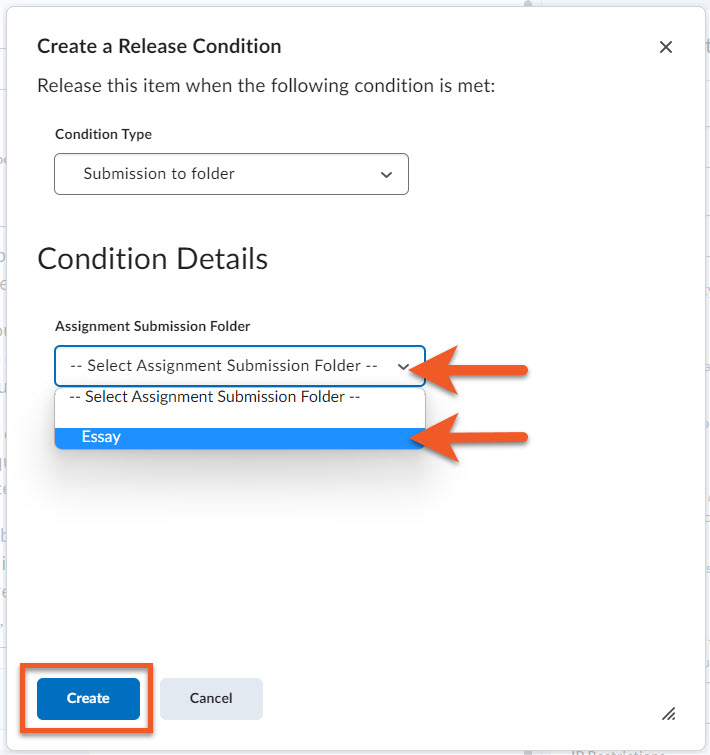Cancel creating the release condition
The width and height of the screenshot is (710, 755).
tap(211, 698)
